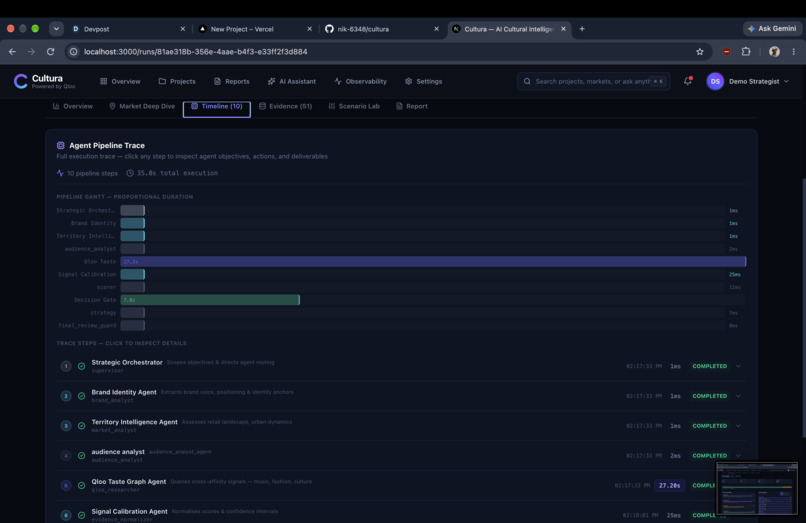Open AI Assistant page

(291, 81)
